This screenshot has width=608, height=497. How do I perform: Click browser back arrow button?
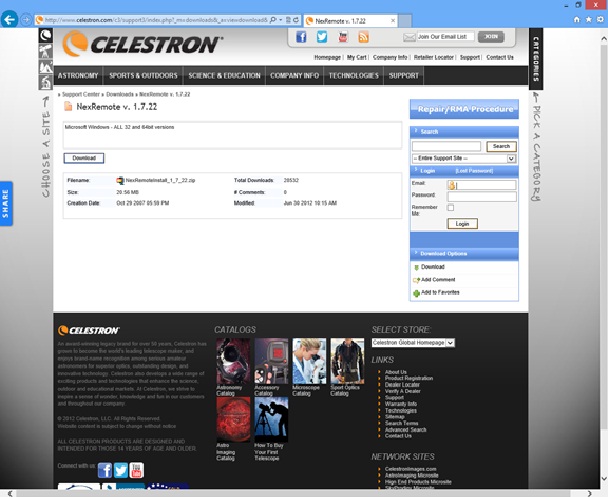point(9,19)
